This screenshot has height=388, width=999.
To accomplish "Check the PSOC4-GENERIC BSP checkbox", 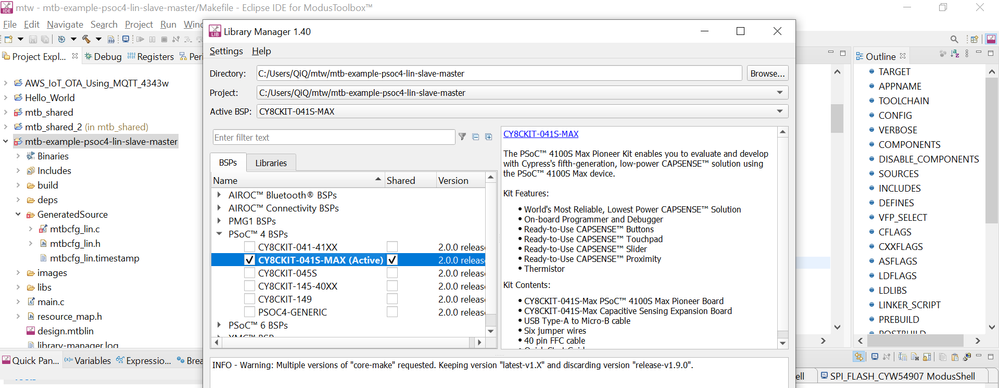I will (250, 312).
